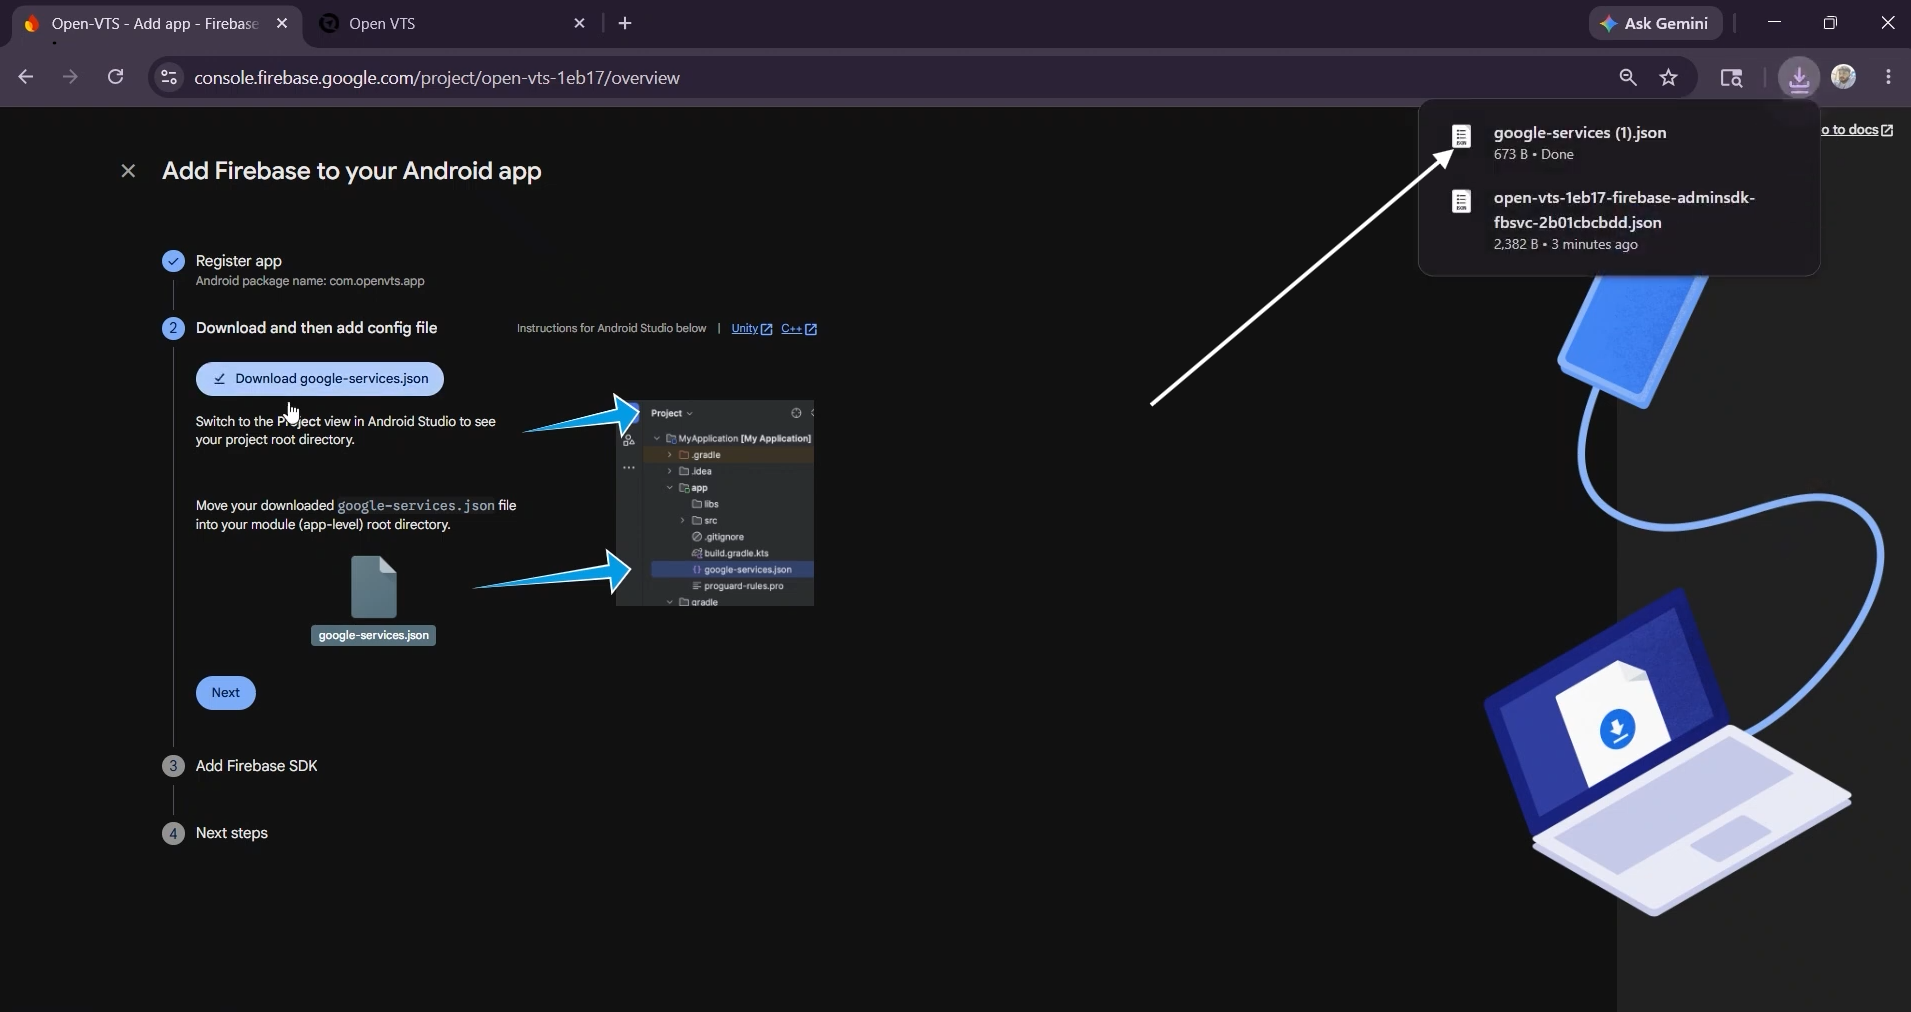
Task: Close the Add Firebase setup dialog
Action: pos(128,171)
